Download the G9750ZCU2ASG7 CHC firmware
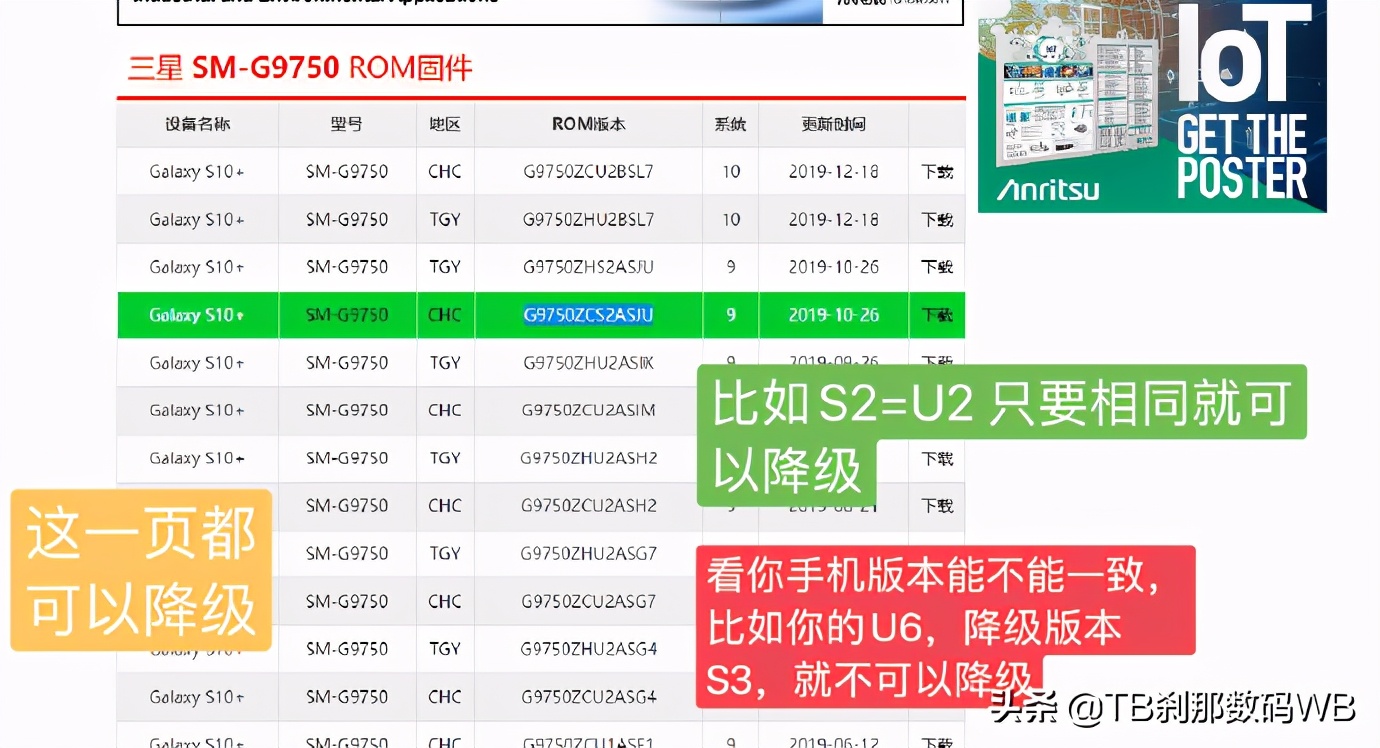 [938, 601]
